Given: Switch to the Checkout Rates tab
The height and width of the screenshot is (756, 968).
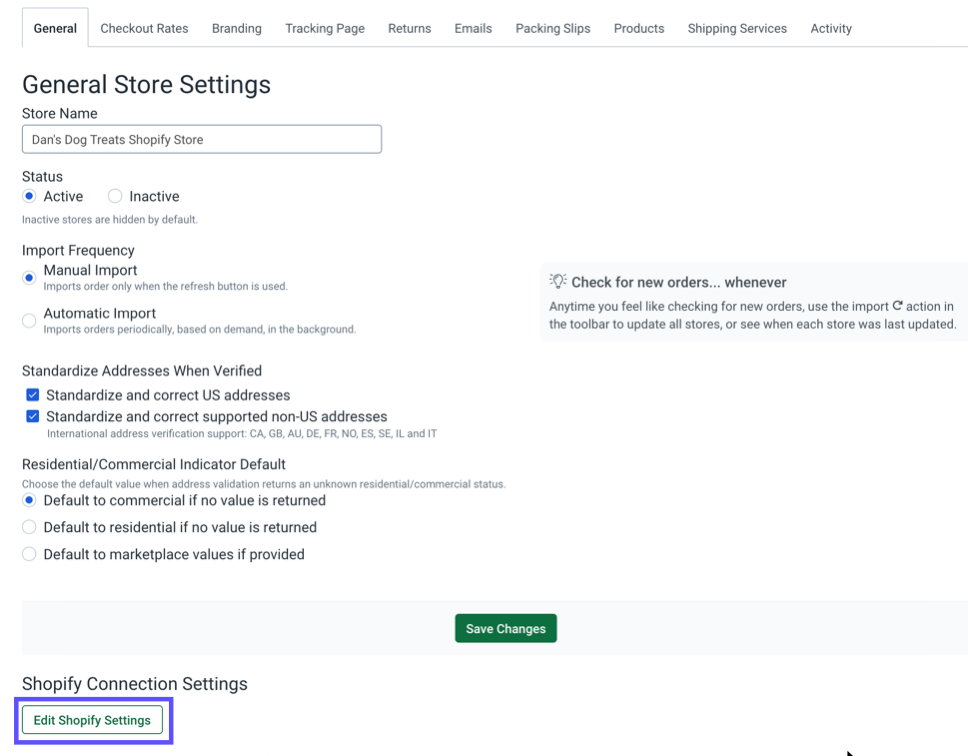Looking at the screenshot, I should point(144,28).
